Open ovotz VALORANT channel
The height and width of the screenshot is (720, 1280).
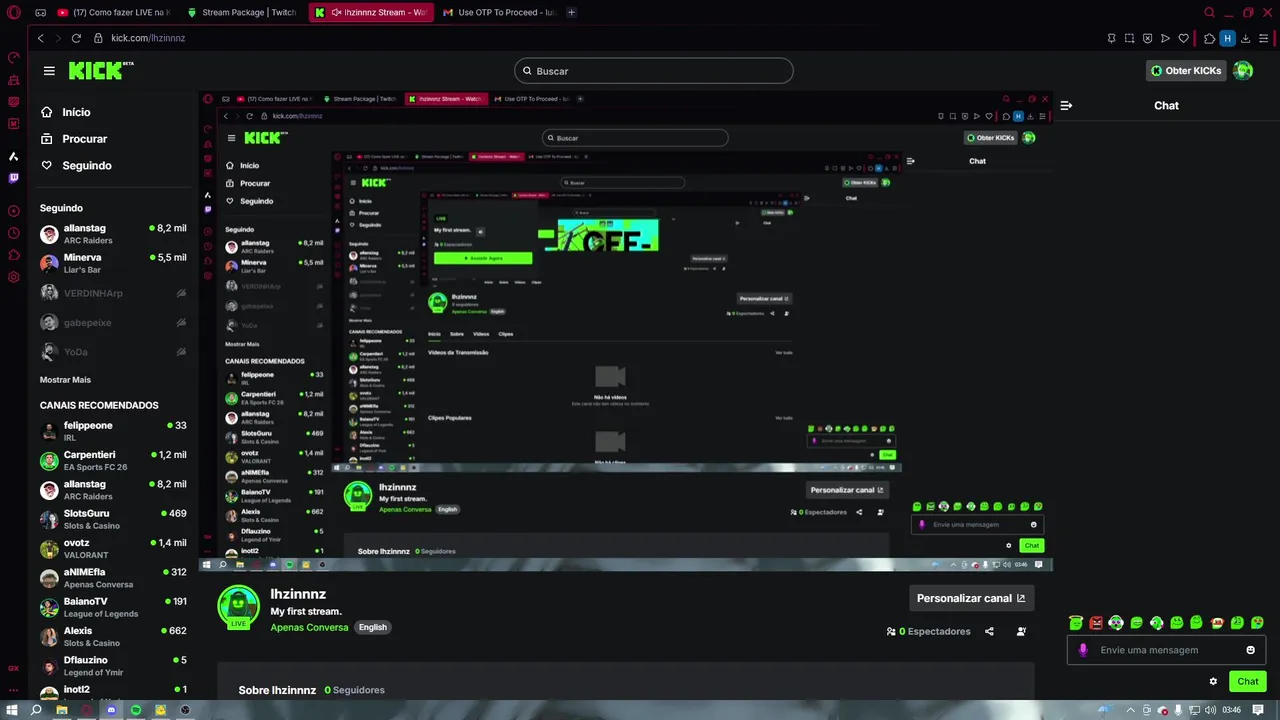click(x=113, y=548)
